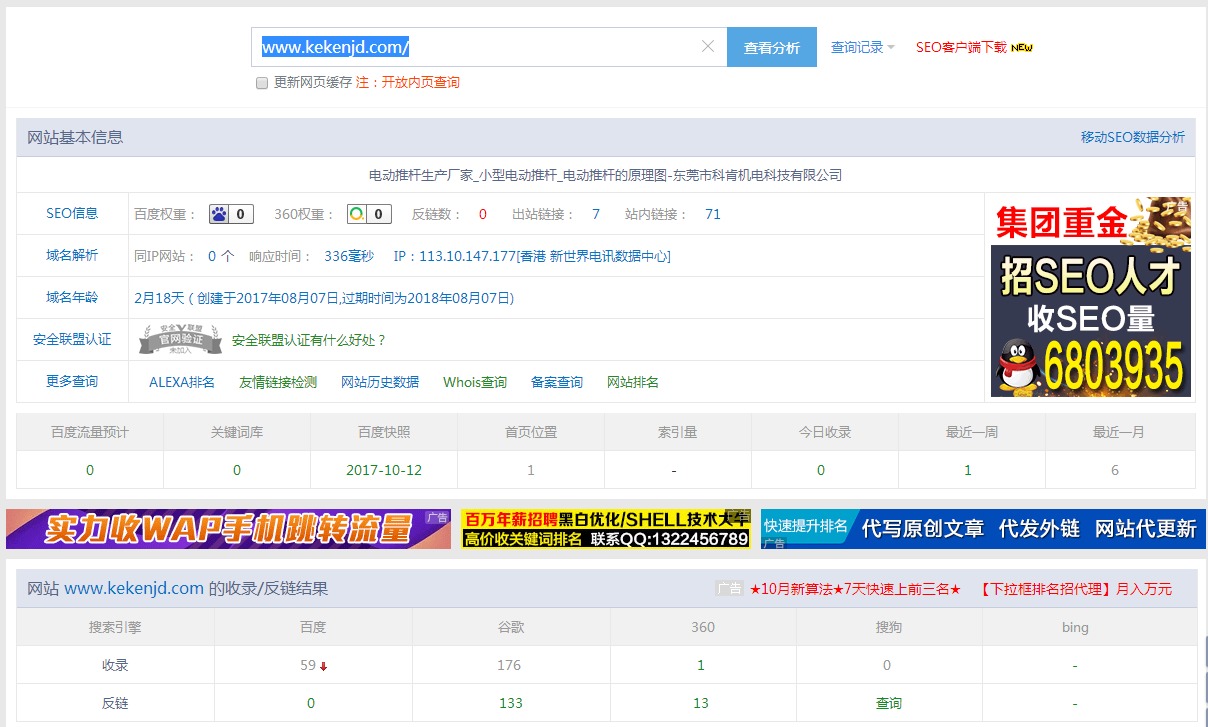Click www.kekenjd.com link in results header
The height and width of the screenshot is (727, 1208).
pos(134,589)
